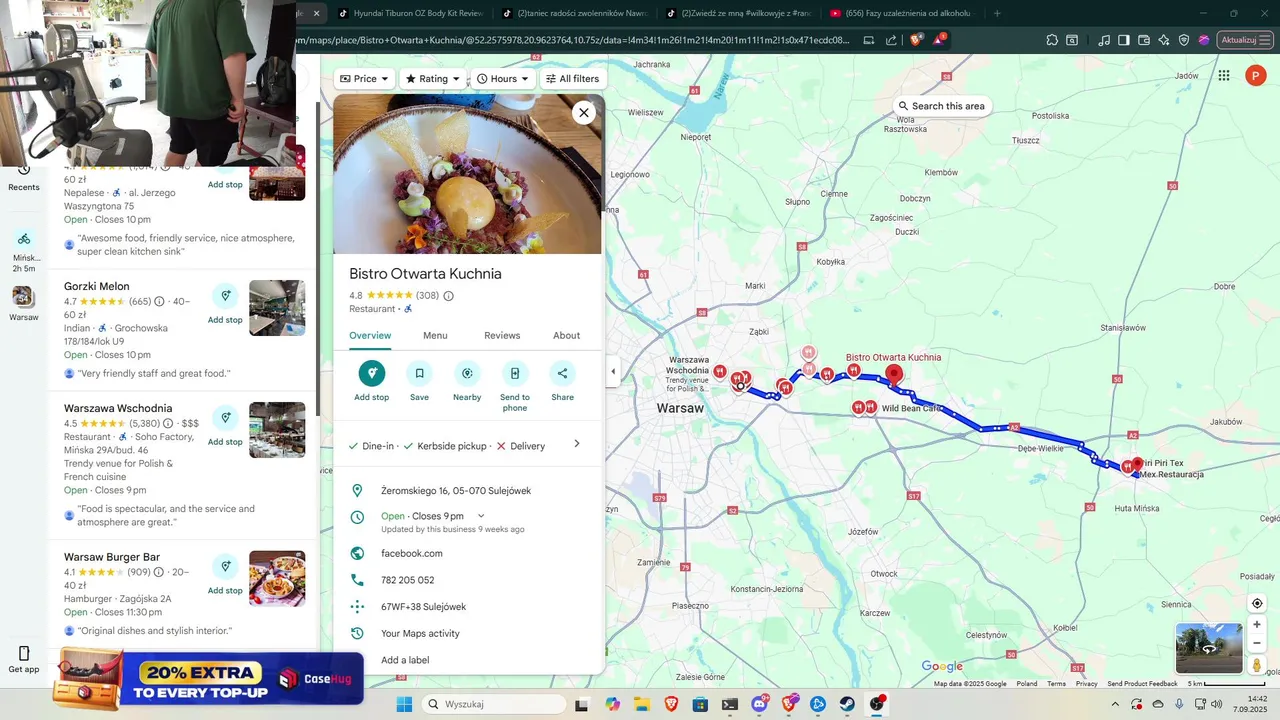Viewport: 1280px width, 720px height.
Task: Click the green Add stop icon in Bistro panel
Action: (372, 373)
